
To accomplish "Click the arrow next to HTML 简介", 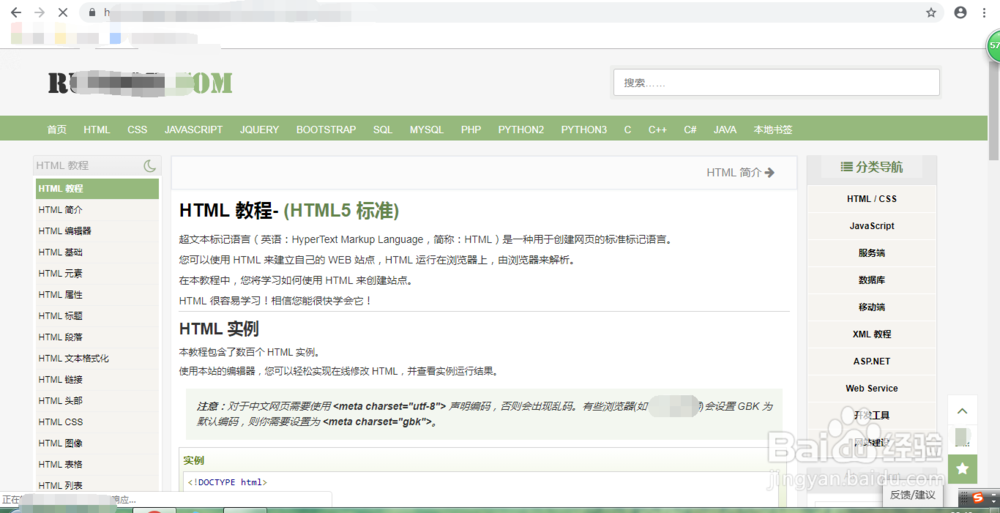I will point(769,172).
